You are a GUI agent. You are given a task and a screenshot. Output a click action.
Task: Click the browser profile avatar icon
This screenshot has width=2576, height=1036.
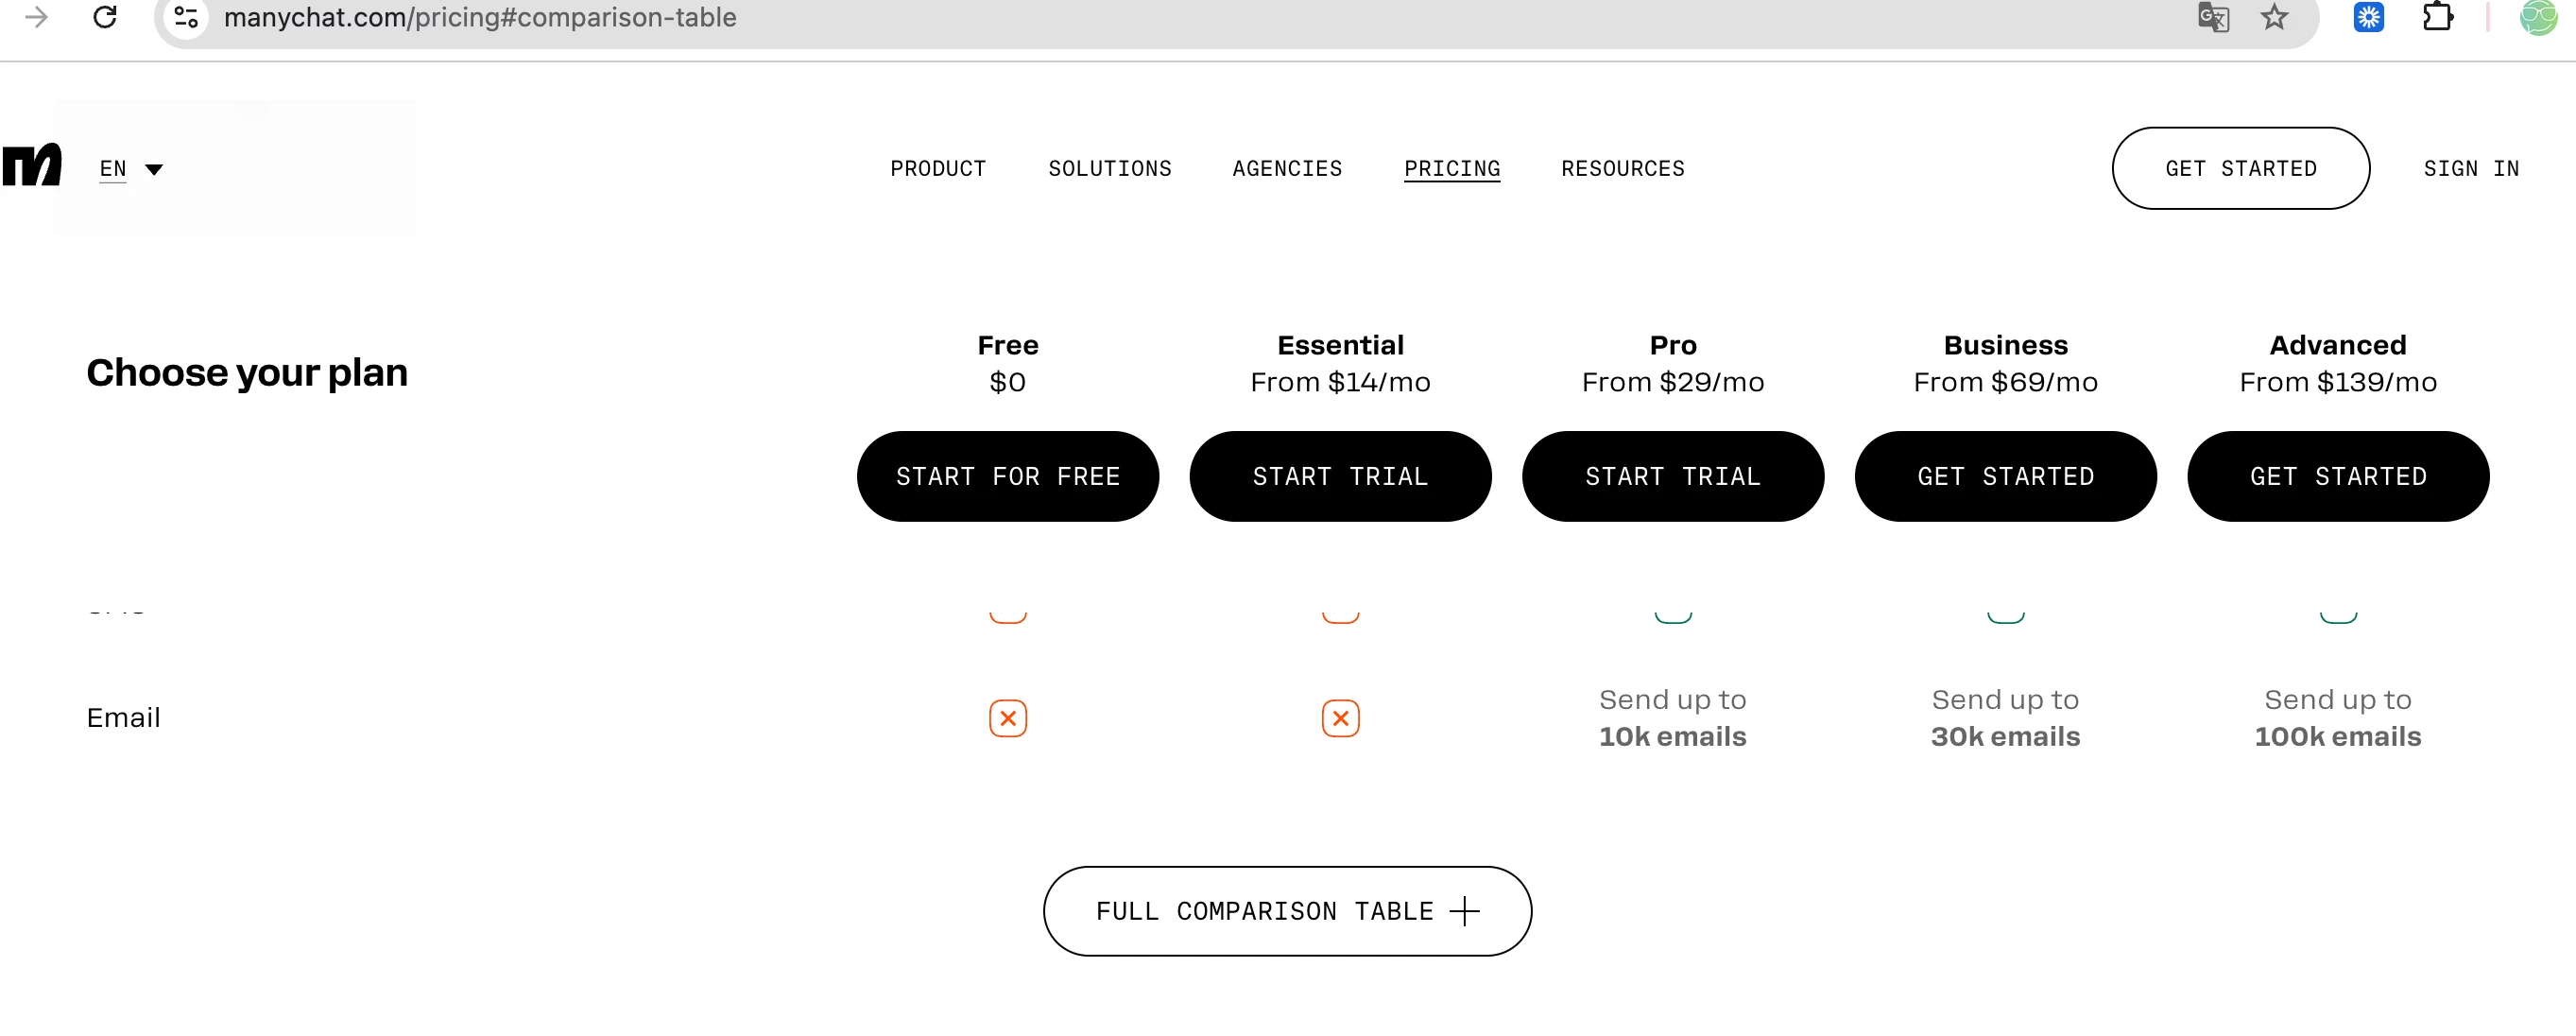click(x=2537, y=17)
